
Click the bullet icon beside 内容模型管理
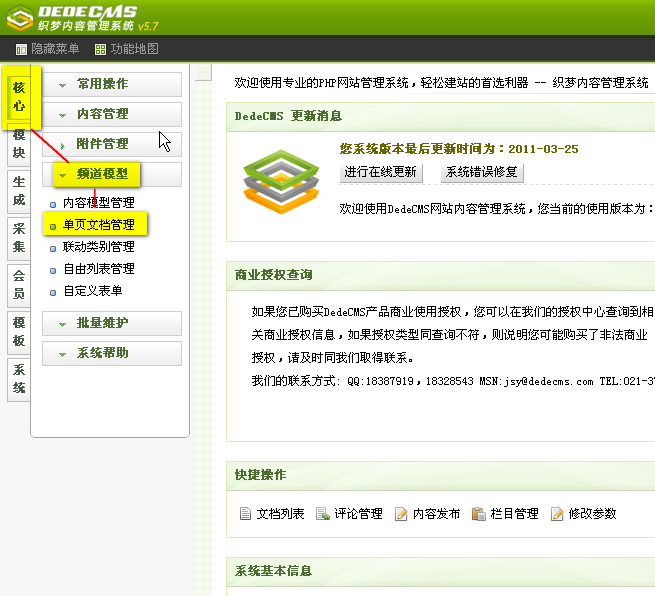point(53,205)
